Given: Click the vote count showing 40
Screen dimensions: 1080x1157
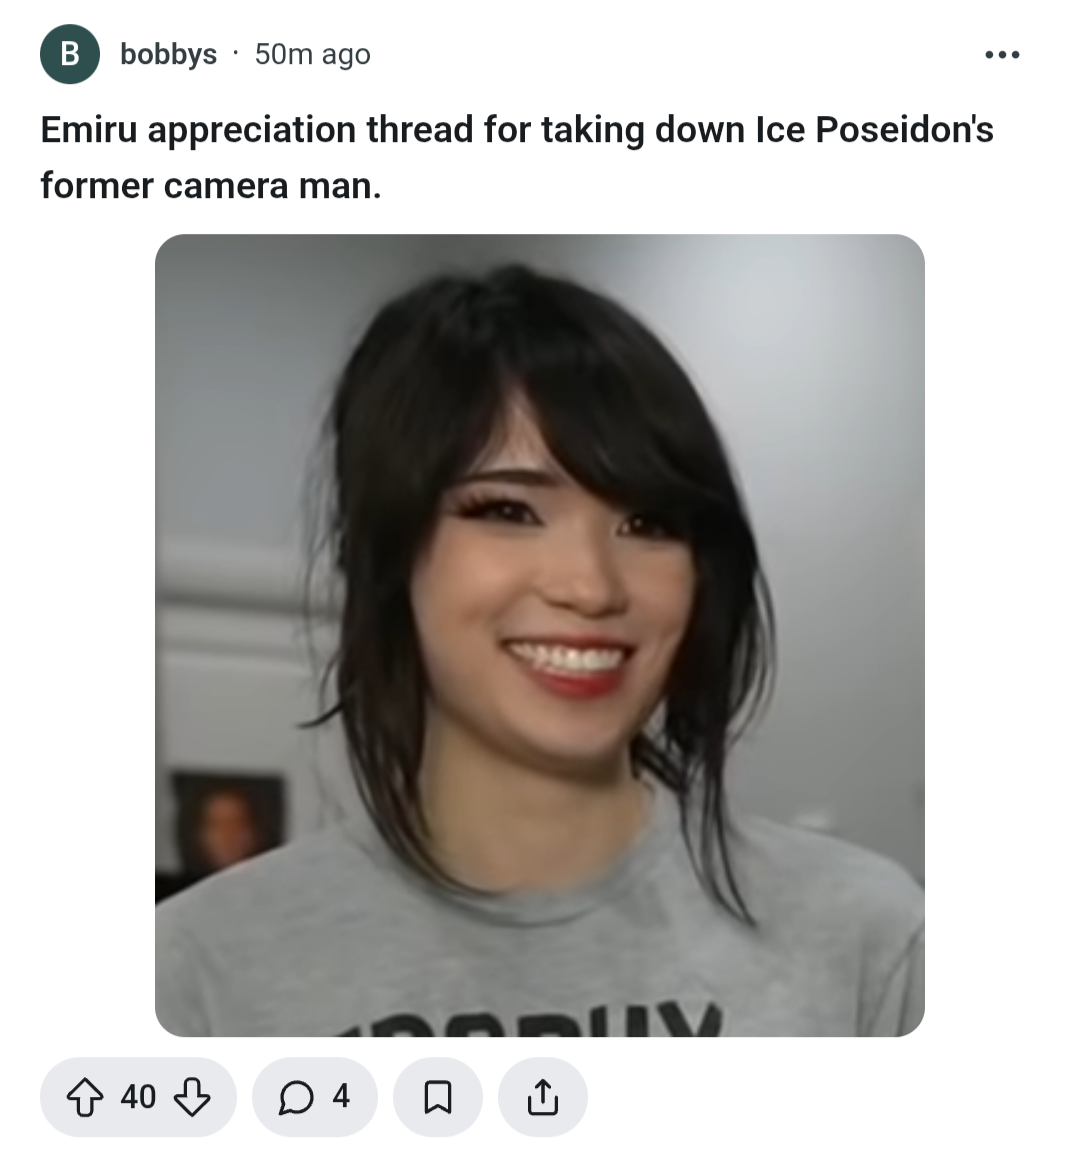Looking at the screenshot, I should click(x=139, y=1097).
